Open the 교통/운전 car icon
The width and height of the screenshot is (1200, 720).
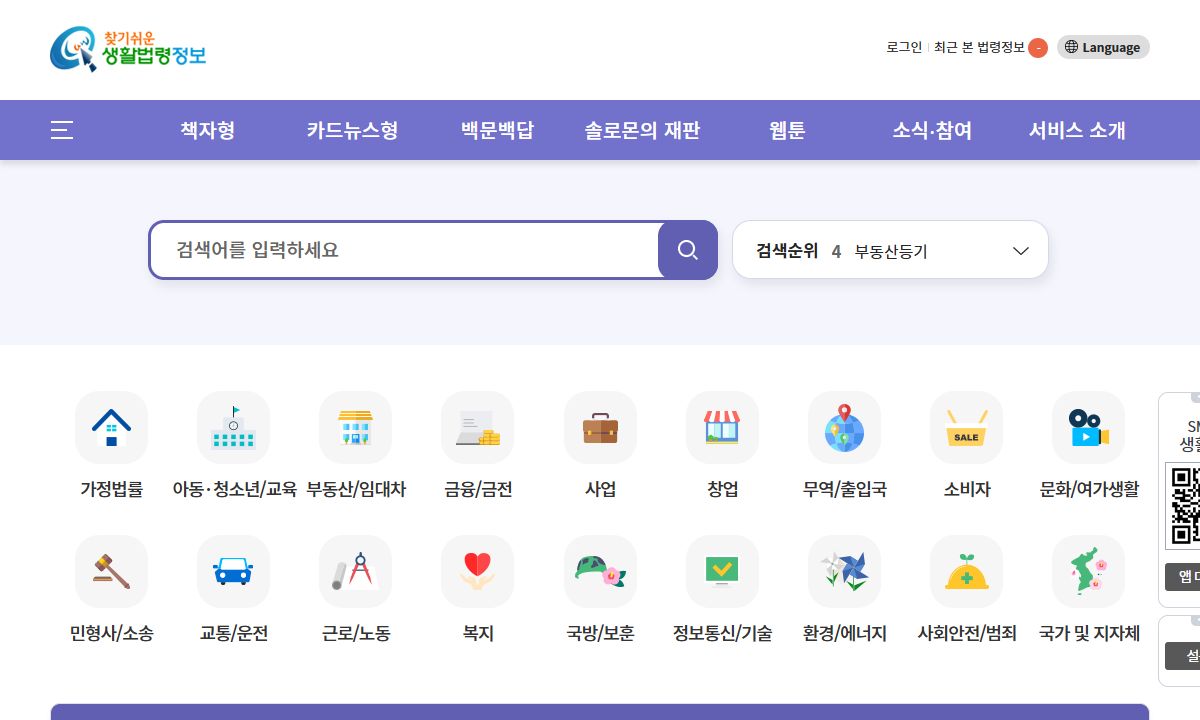point(233,572)
